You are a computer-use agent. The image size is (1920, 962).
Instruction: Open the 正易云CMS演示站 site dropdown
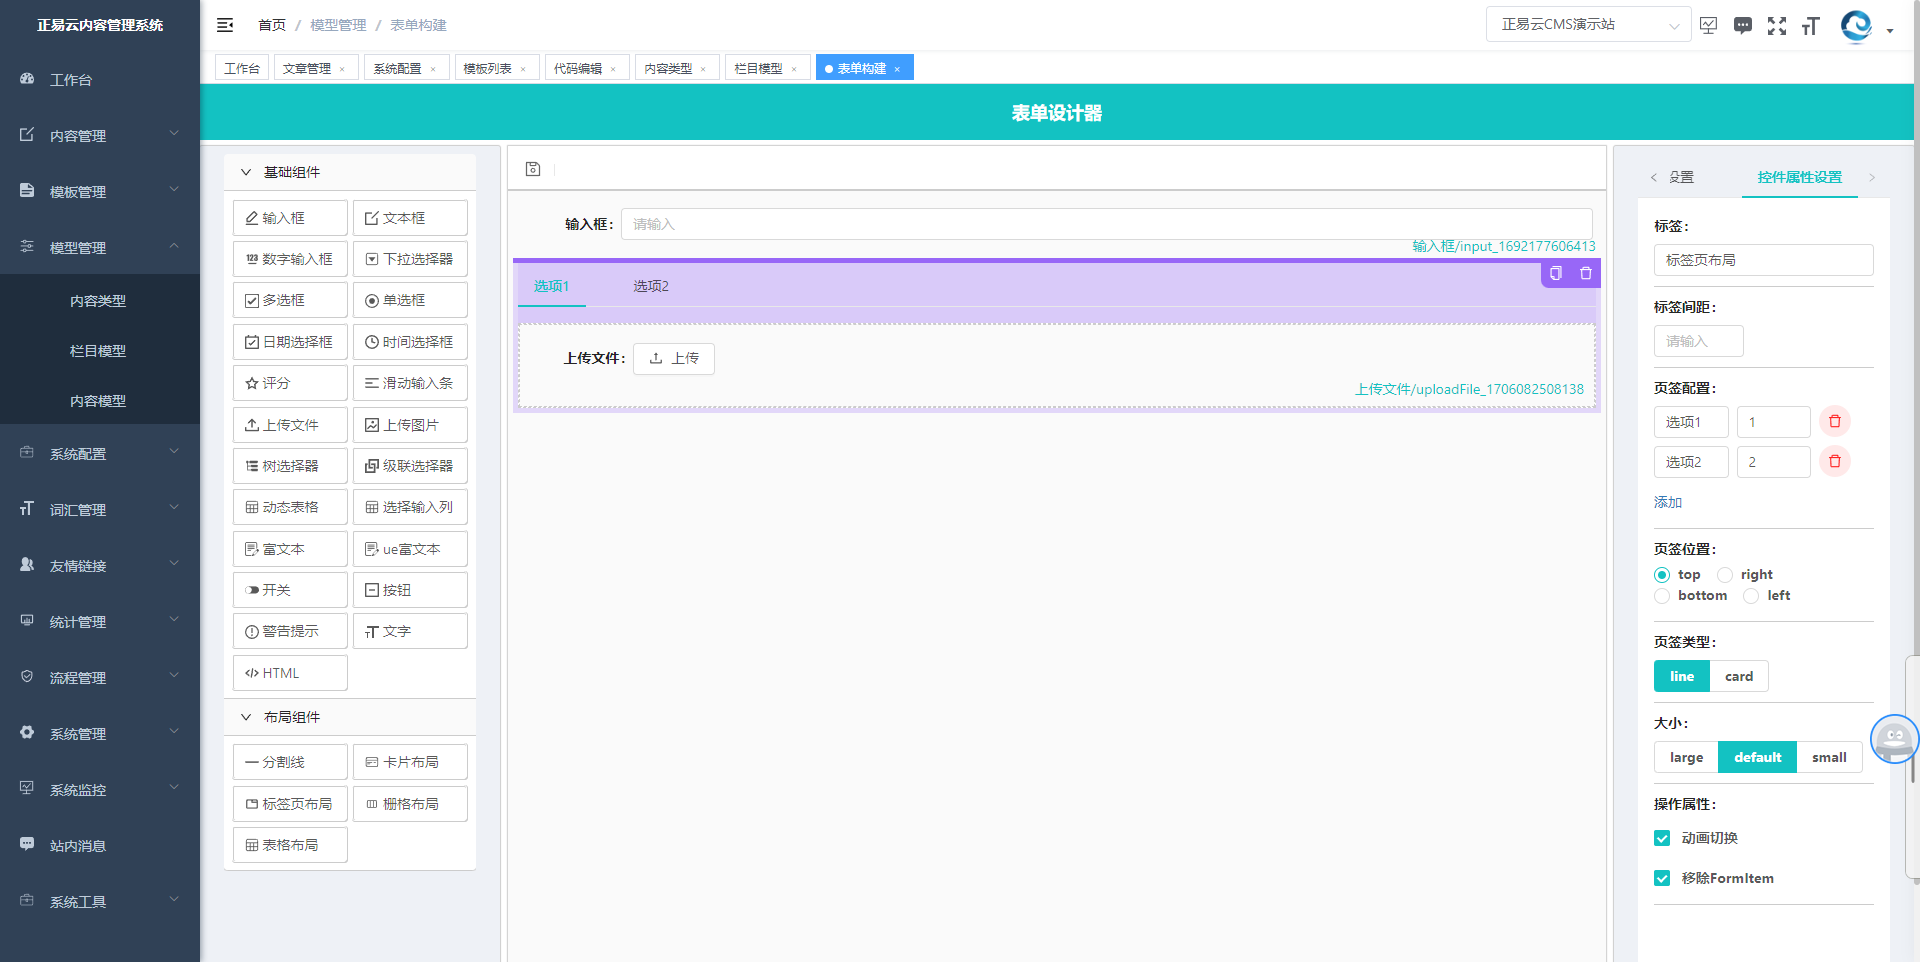[1588, 25]
